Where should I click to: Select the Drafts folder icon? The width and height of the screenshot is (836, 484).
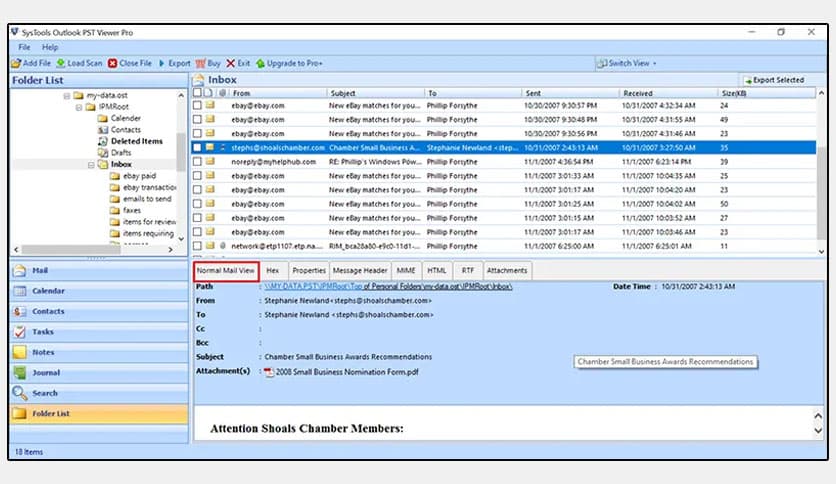click(x=103, y=153)
